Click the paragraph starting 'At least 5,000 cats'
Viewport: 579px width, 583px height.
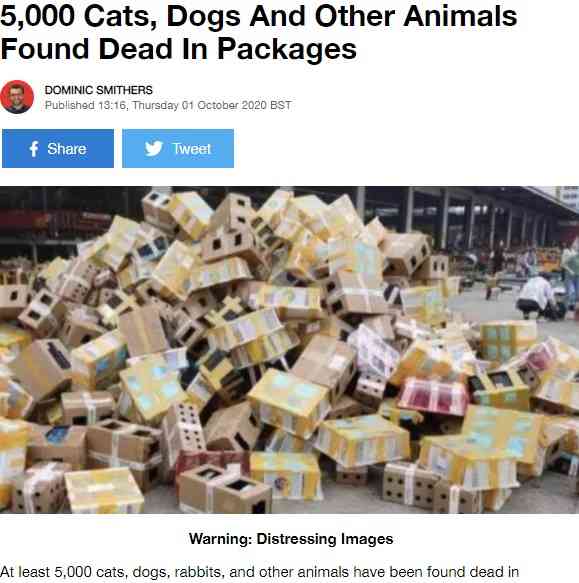pos(260,572)
